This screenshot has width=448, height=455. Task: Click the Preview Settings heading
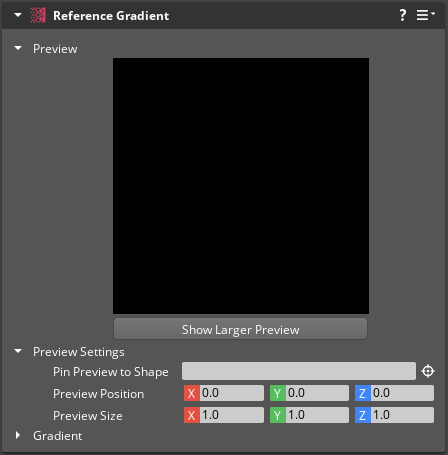[x=79, y=352]
